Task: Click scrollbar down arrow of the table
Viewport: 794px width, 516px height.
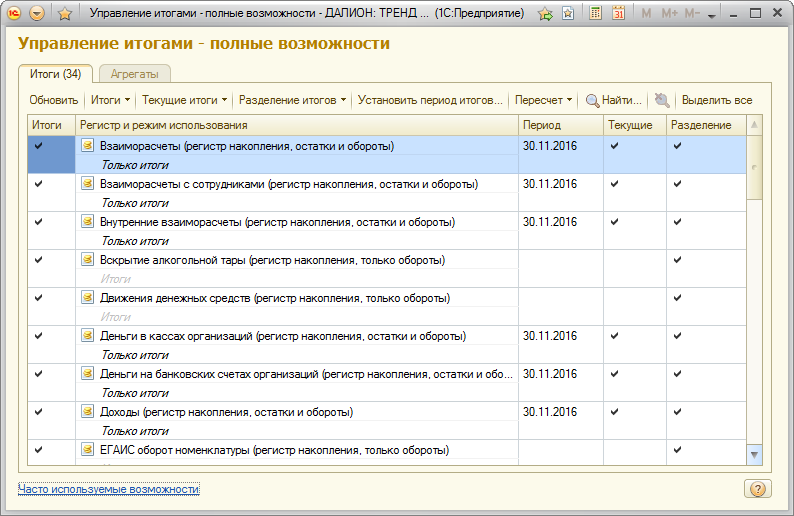Action: 755,455
